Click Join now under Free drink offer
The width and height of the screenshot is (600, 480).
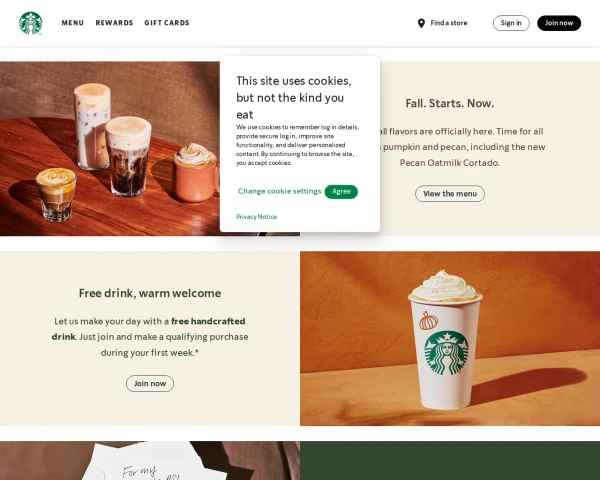[150, 384]
